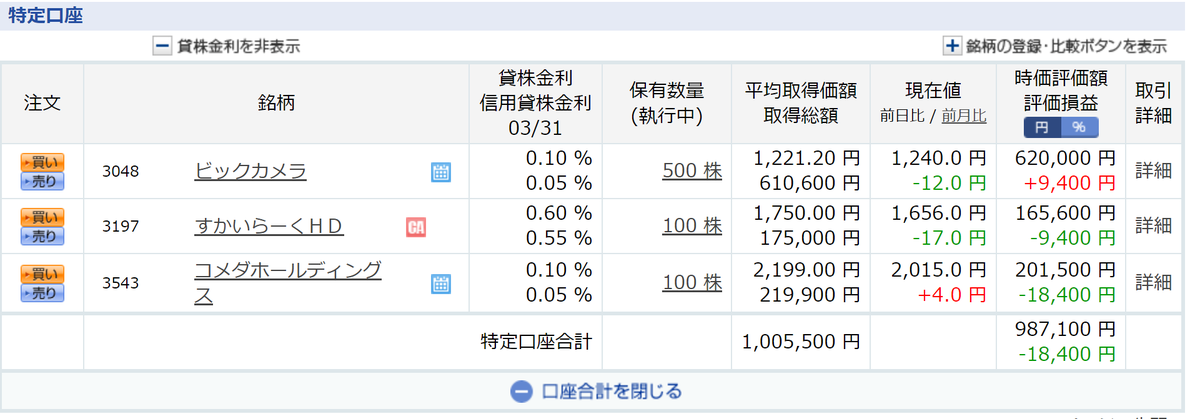Click 買い button for すかいらーくHD
The height and width of the screenshot is (419, 1200).
point(42,217)
